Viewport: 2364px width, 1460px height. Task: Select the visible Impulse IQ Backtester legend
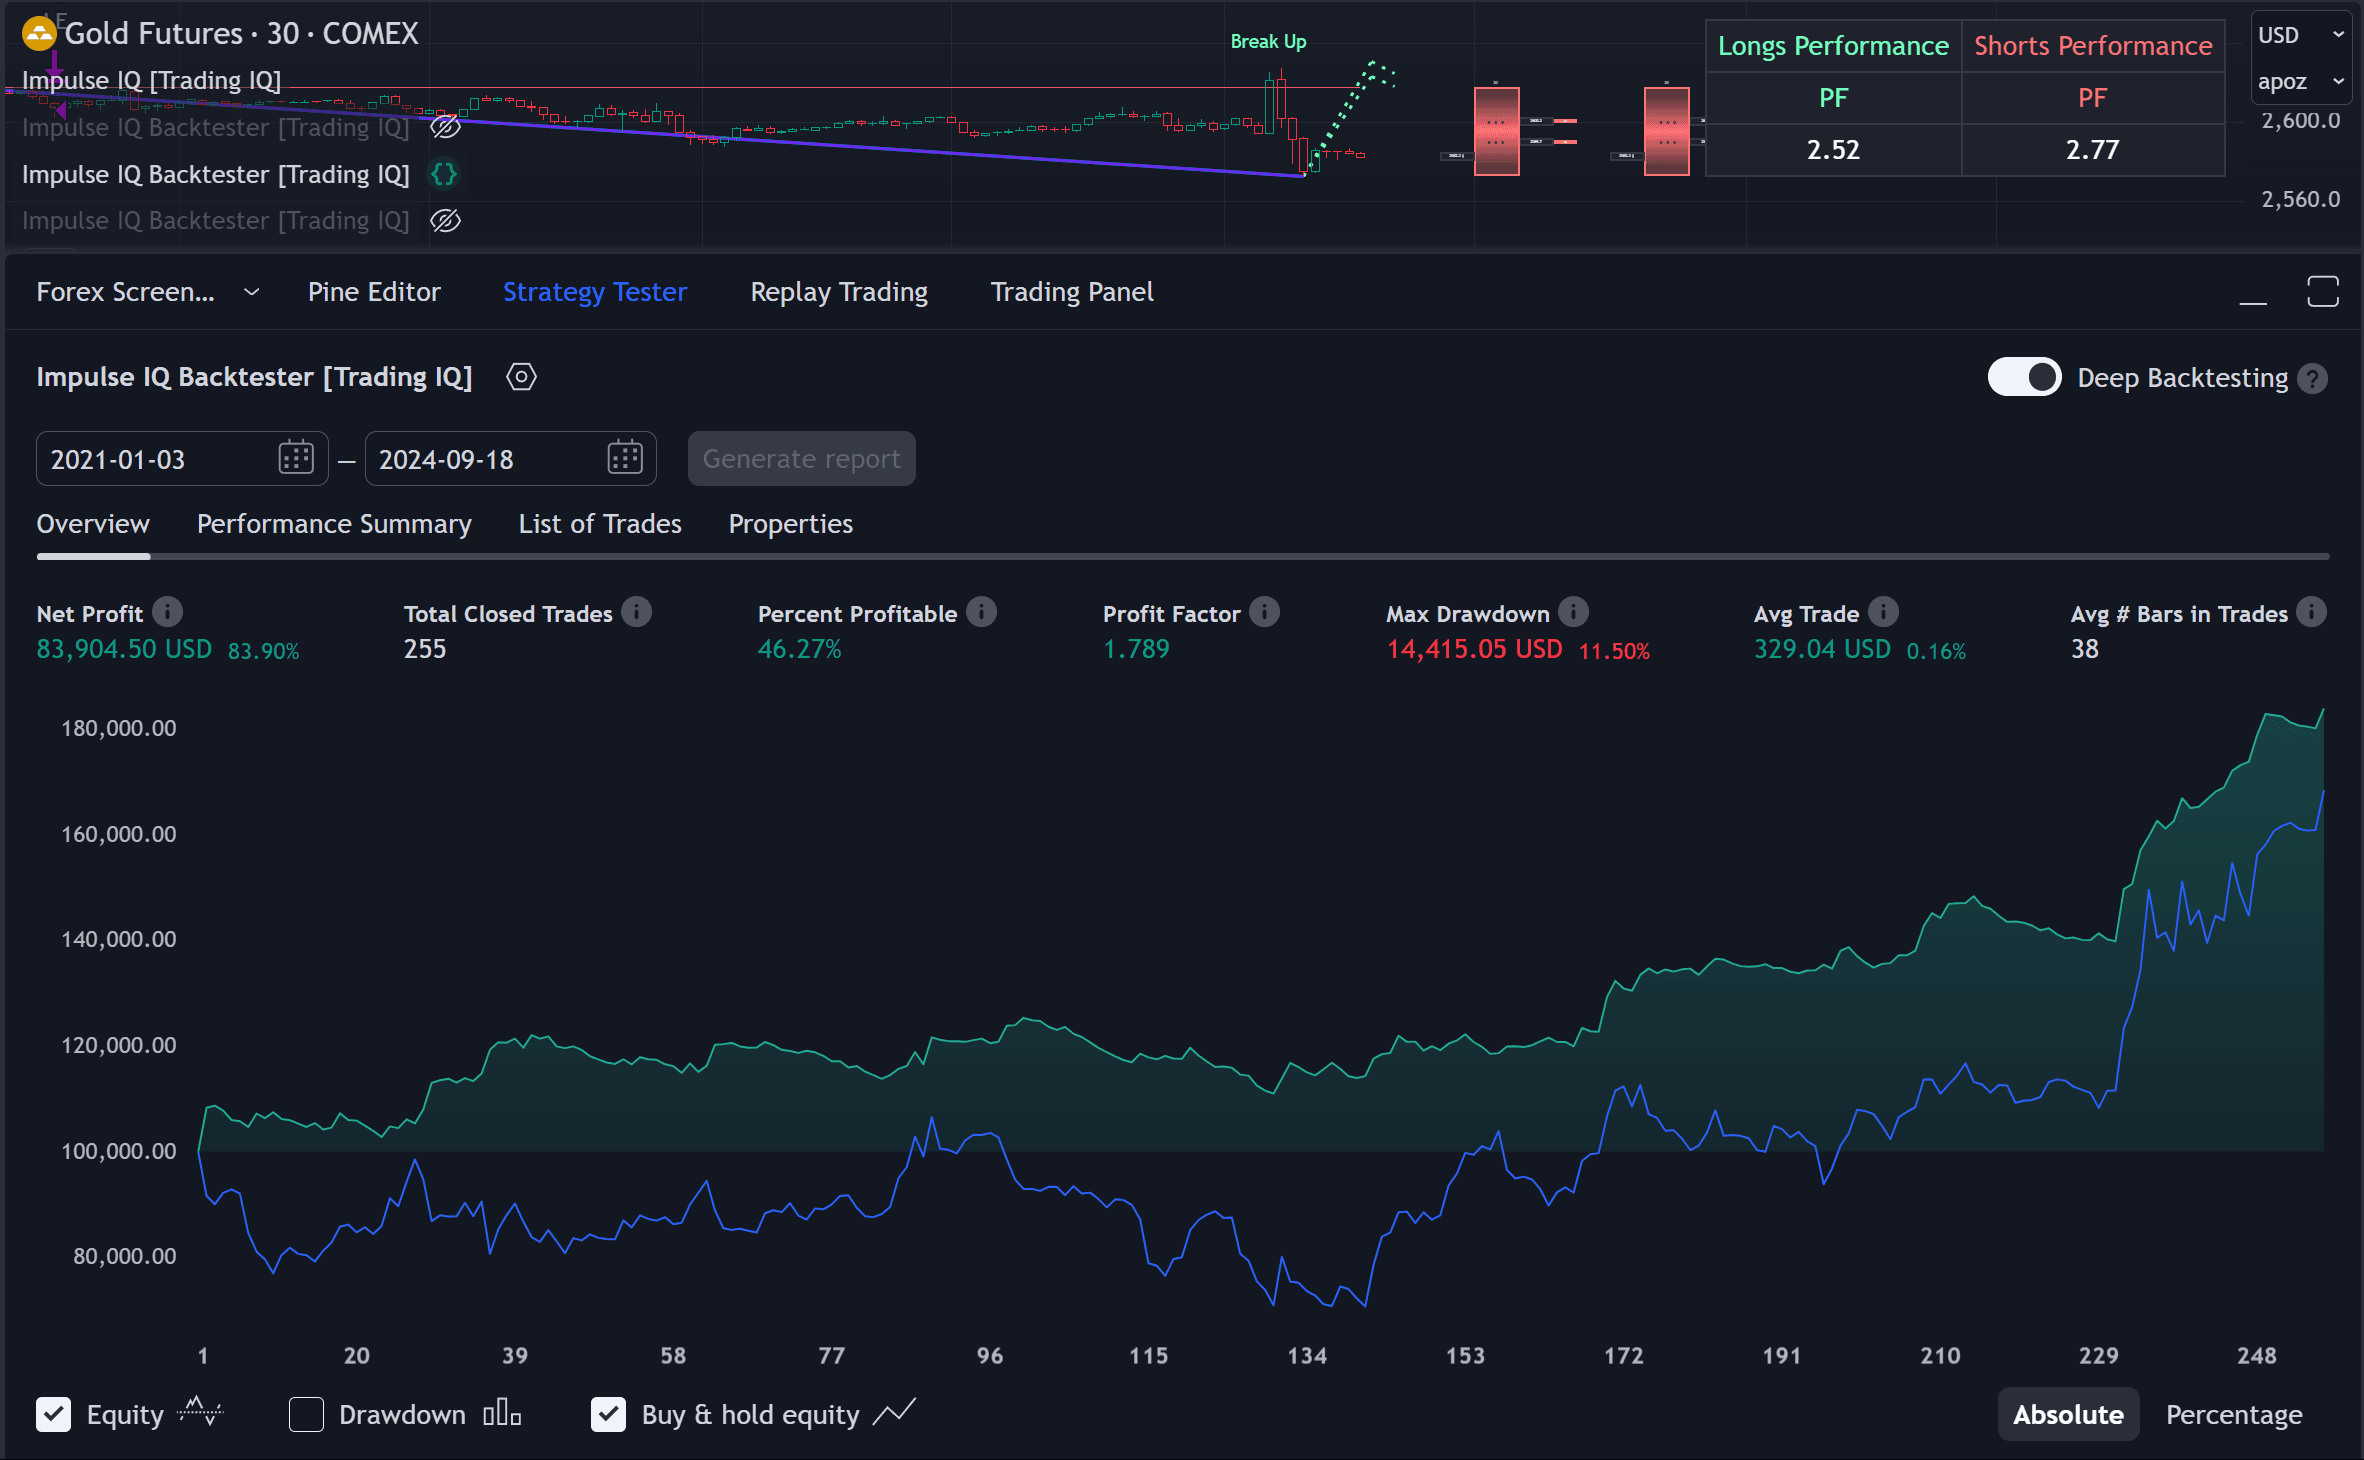[x=216, y=174]
